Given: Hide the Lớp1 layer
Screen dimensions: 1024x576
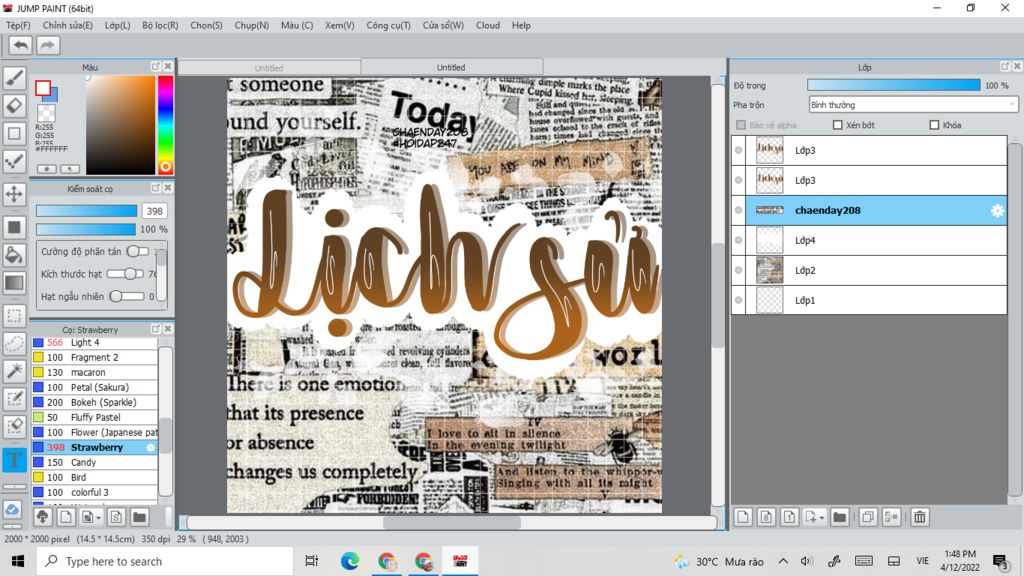Looking at the screenshot, I should tap(739, 300).
